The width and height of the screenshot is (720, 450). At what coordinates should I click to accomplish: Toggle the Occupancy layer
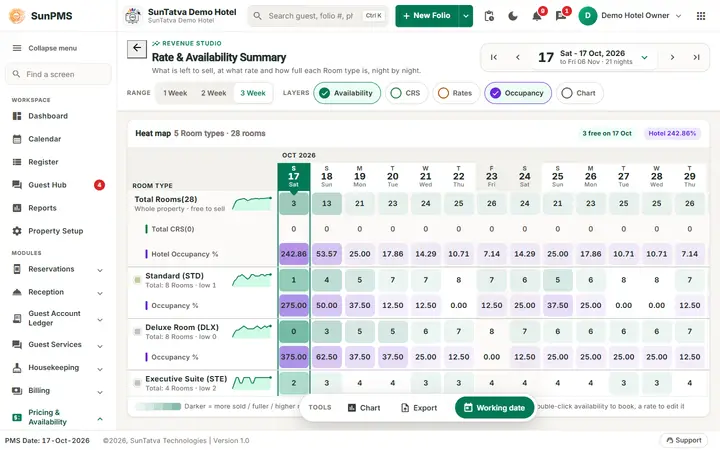pos(518,93)
